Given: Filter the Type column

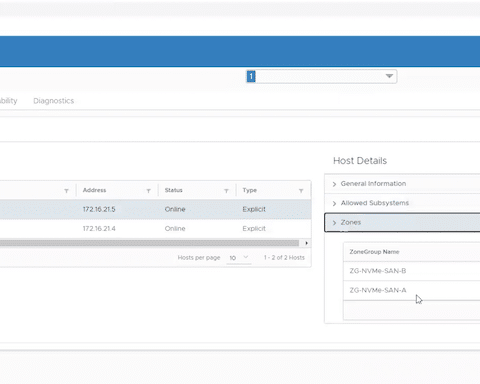Looking at the screenshot, I should pos(301,191).
